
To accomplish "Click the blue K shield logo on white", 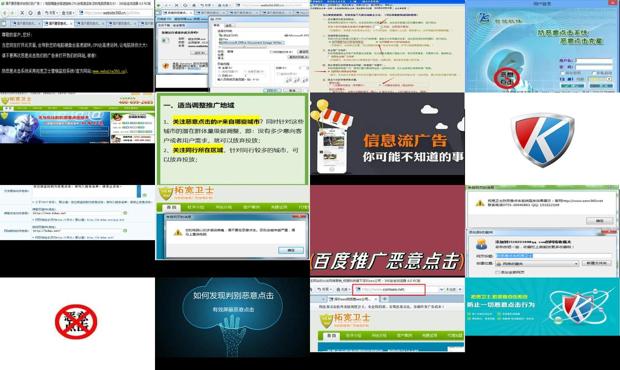I will click(542, 139).
